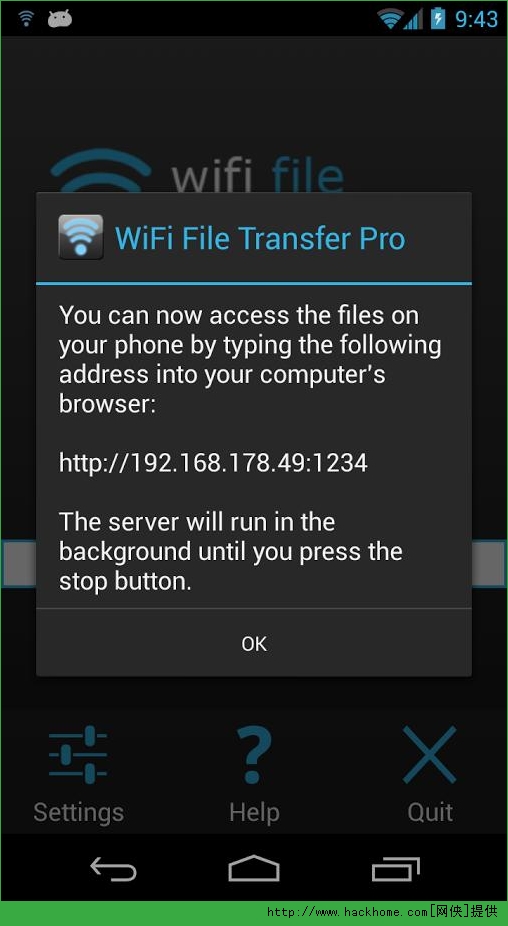Tap the Android Back navigation icon
The width and height of the screenshot is (508, 926).
(x=113, y=869)
